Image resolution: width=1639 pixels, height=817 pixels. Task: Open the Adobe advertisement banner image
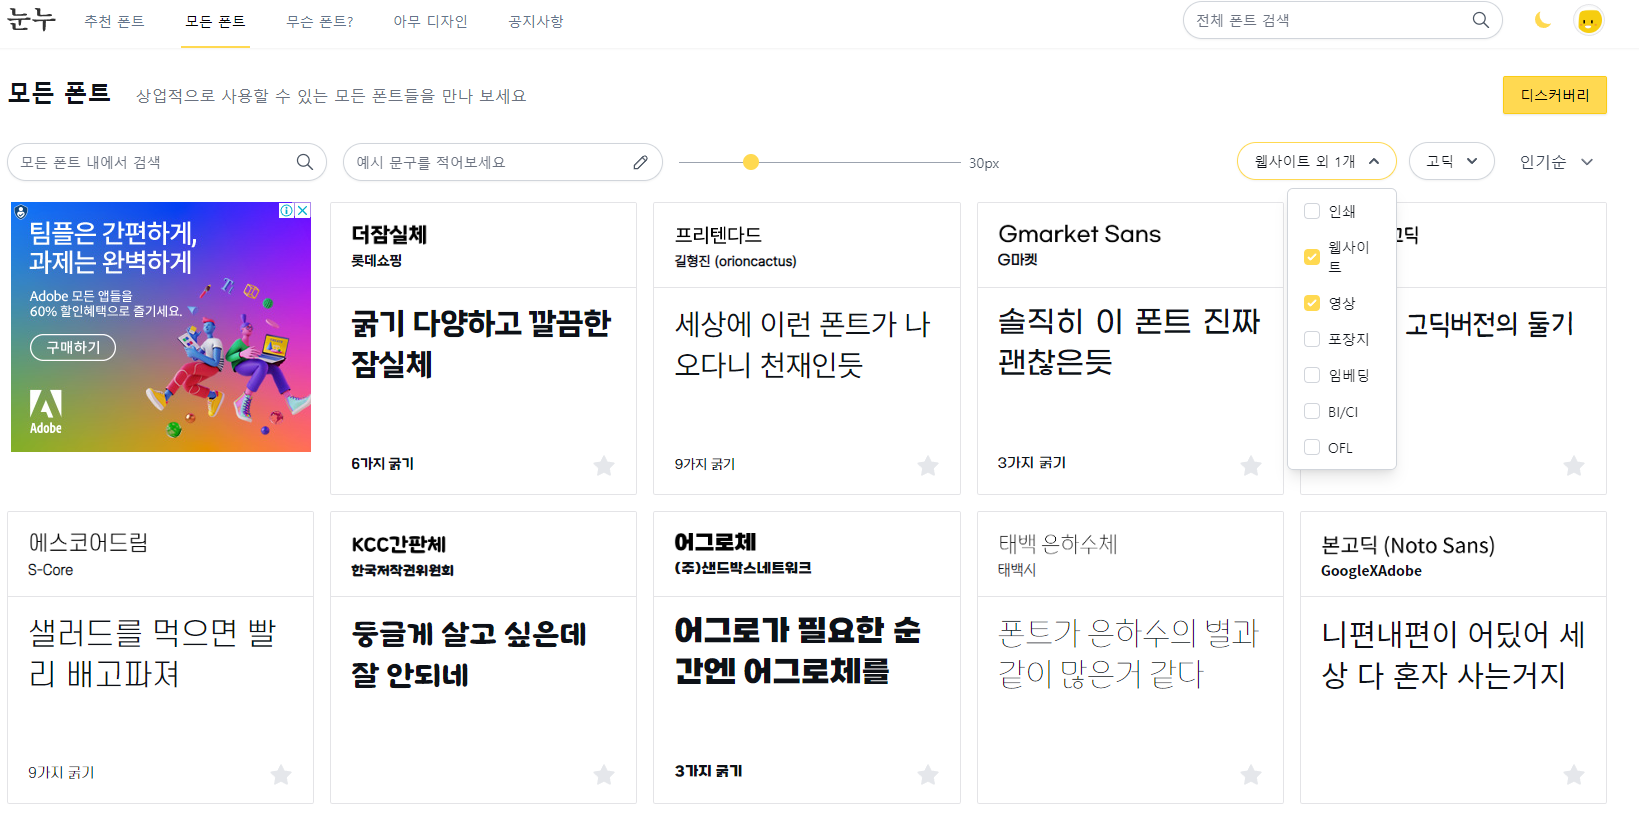161,327
